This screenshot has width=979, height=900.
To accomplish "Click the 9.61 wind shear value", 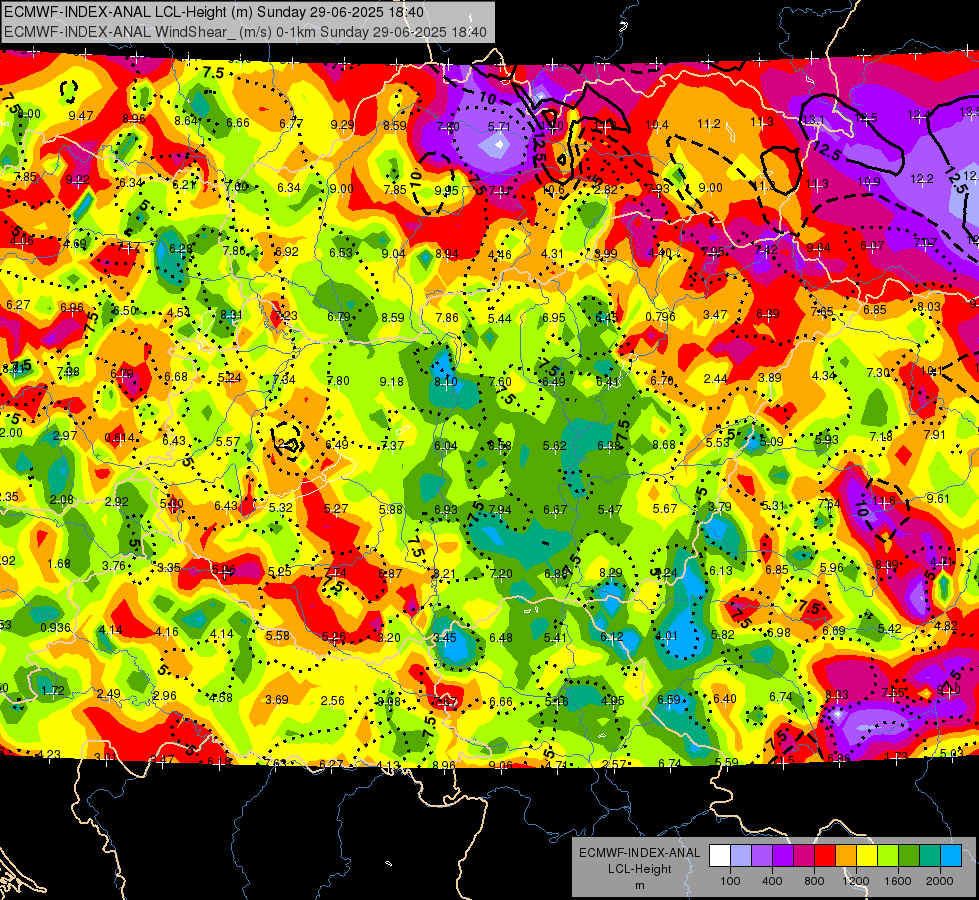I will pos(938,499).
